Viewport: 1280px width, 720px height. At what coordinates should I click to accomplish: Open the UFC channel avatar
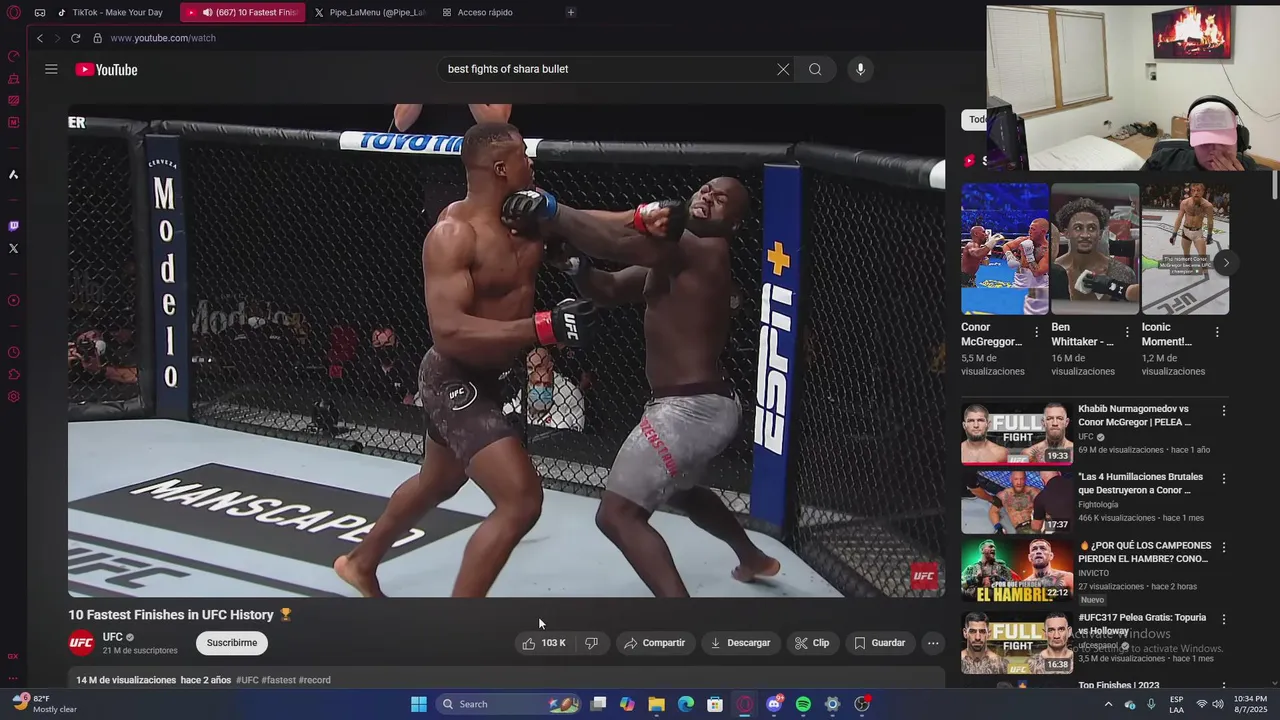(x=81, y=643)
